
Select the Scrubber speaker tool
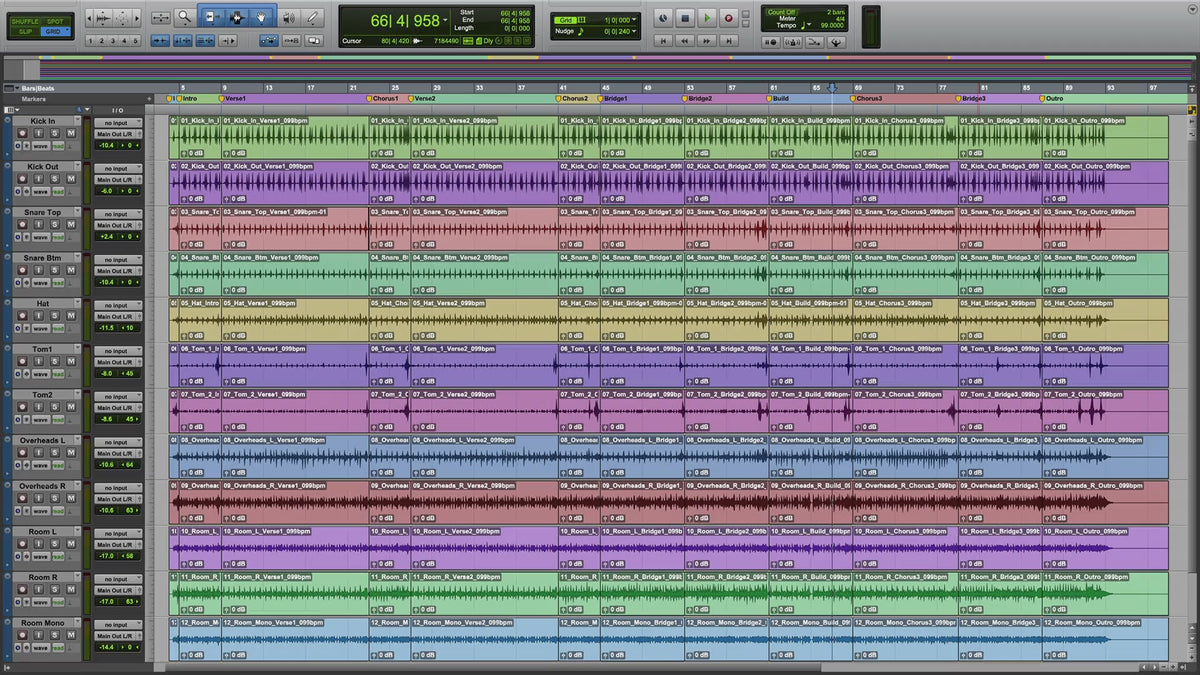pyautogui.click(x=288, y=17)
